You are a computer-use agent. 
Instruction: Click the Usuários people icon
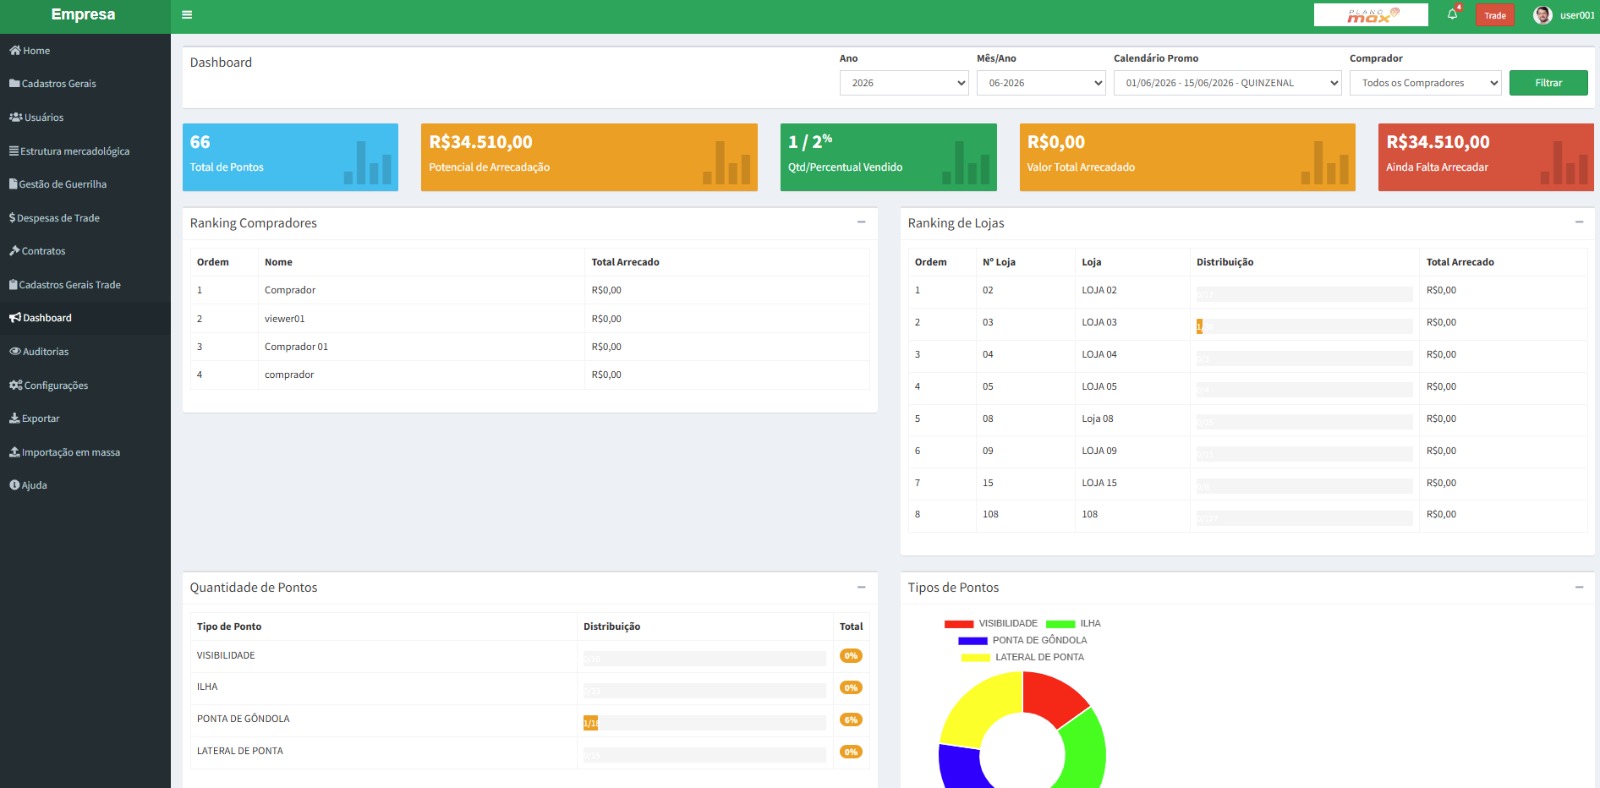tap(15, 117)
